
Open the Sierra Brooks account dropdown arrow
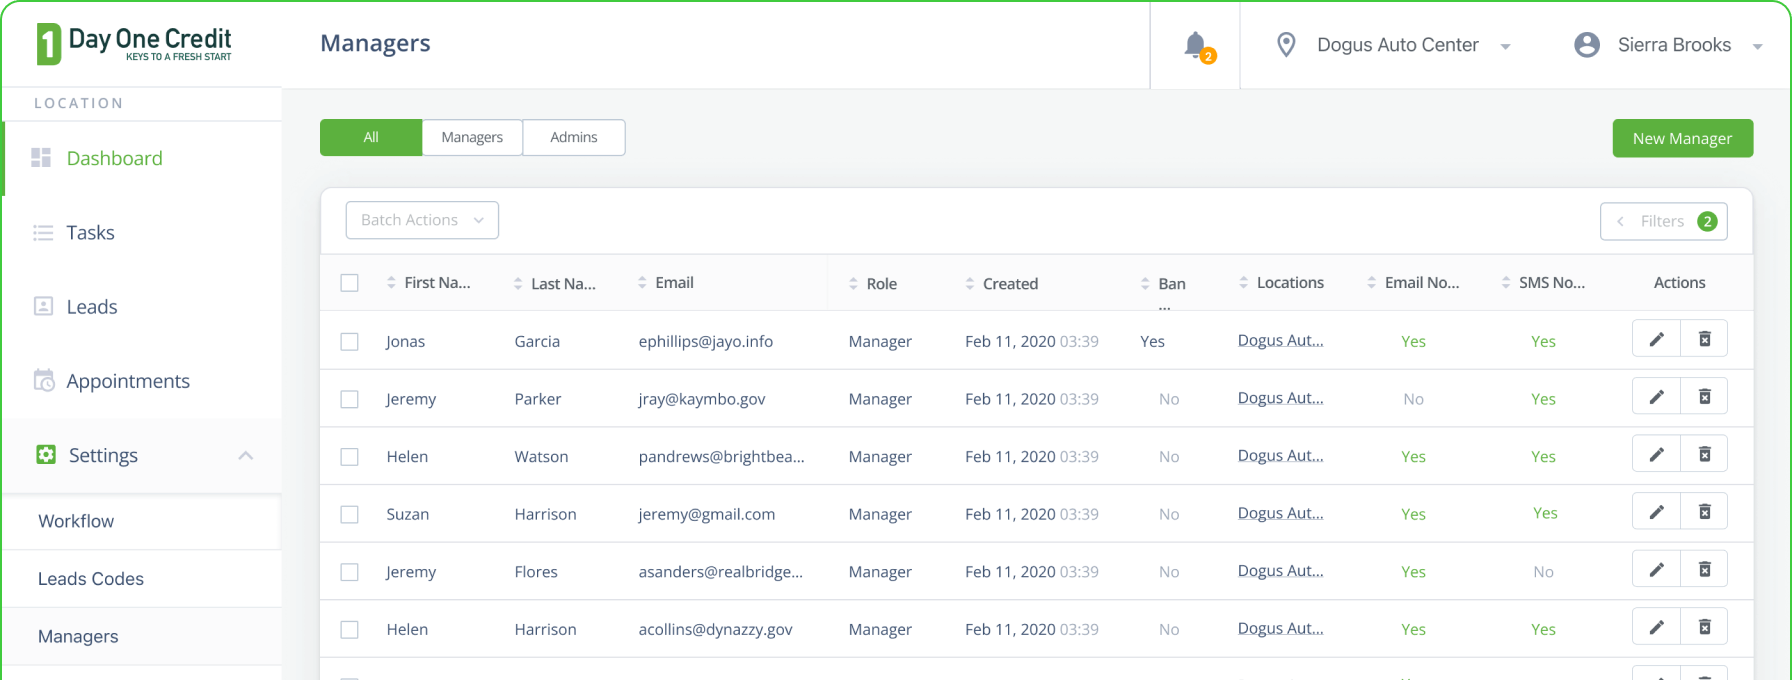click(1757, 46)
